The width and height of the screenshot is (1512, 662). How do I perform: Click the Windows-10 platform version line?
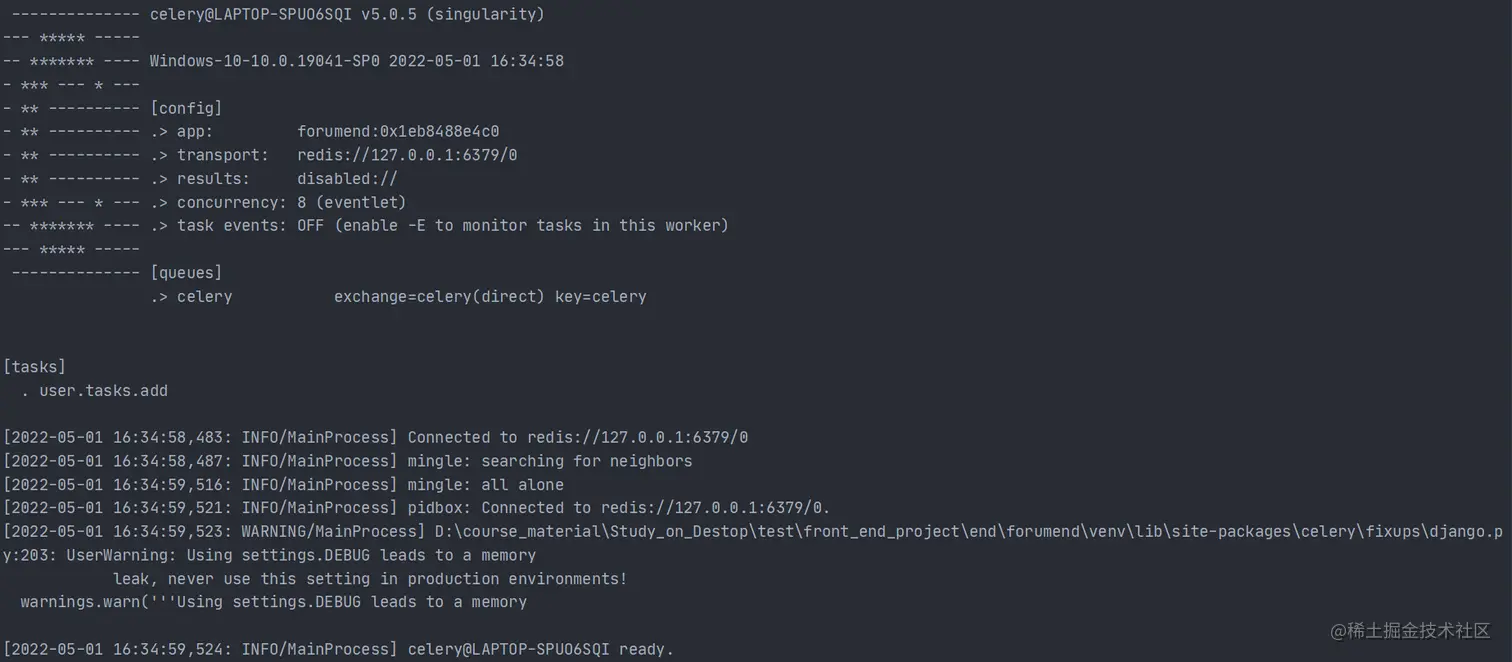(x=357, y=61)
